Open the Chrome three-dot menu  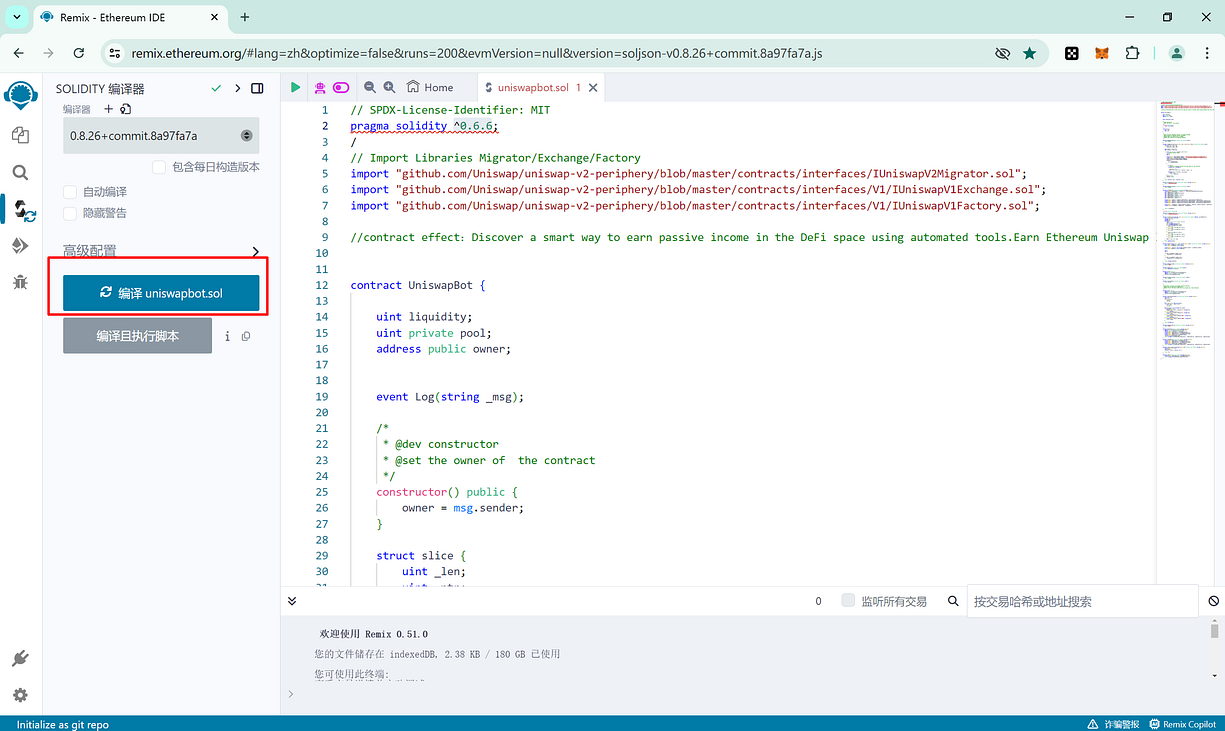point(1206,53)
